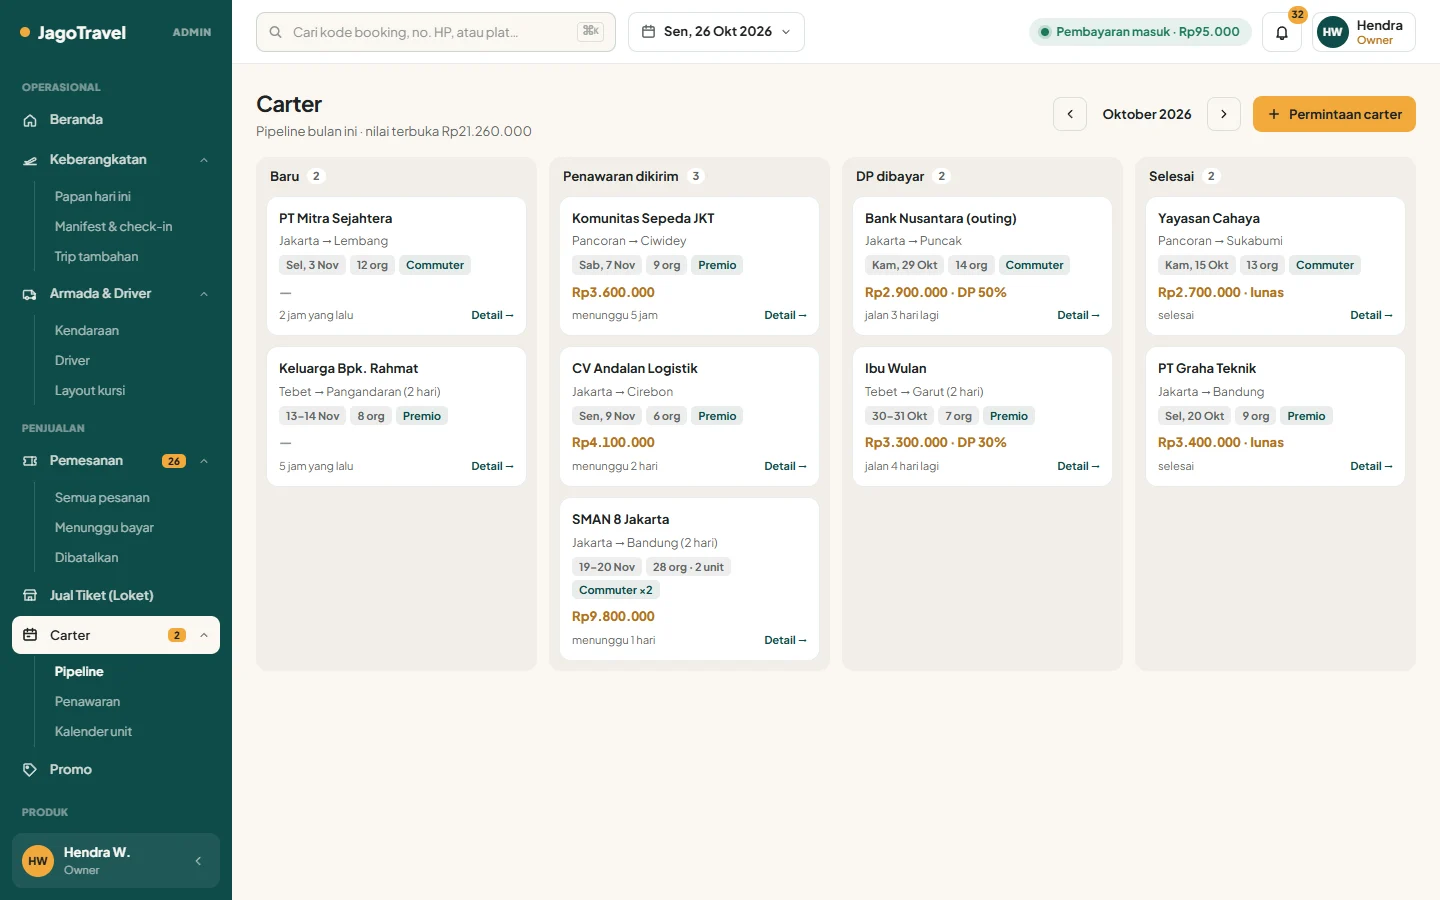1440x900 pixels.
Task: Open Penawaran submenu item
Action: pyautogui.click(x=87, y=702)
